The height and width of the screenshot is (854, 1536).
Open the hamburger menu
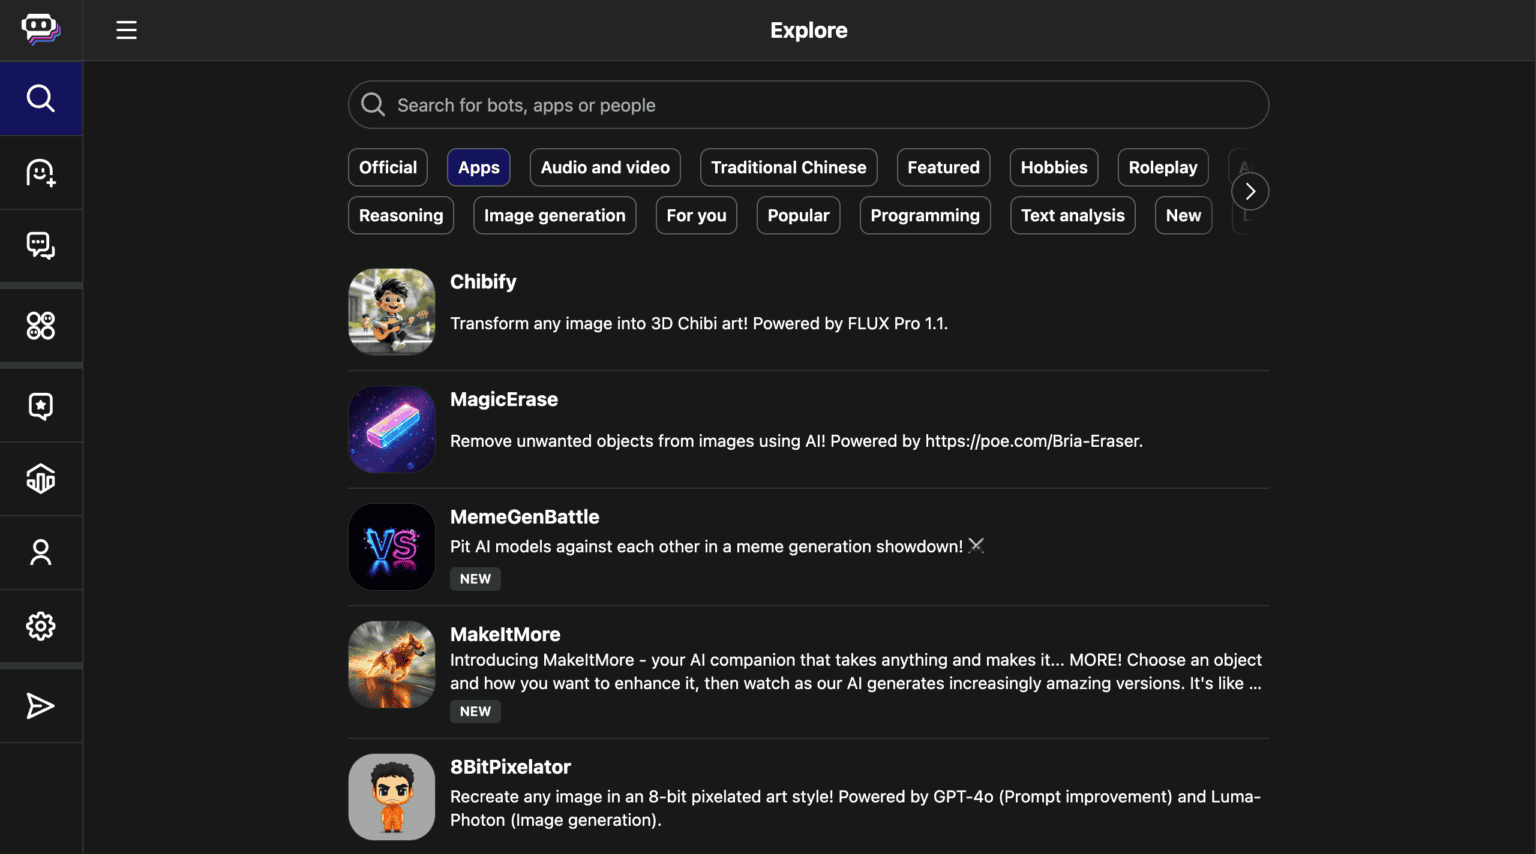126,30
